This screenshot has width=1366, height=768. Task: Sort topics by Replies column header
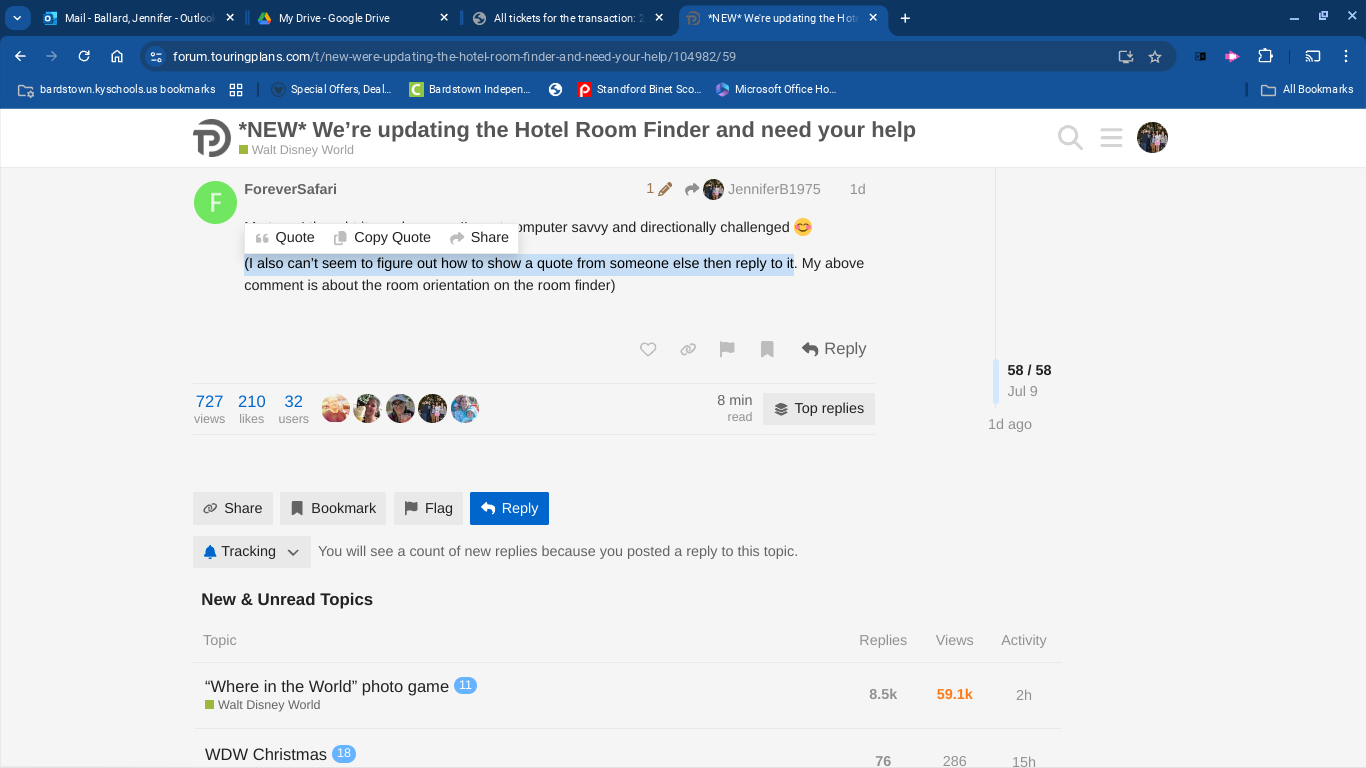click(883, 641)
